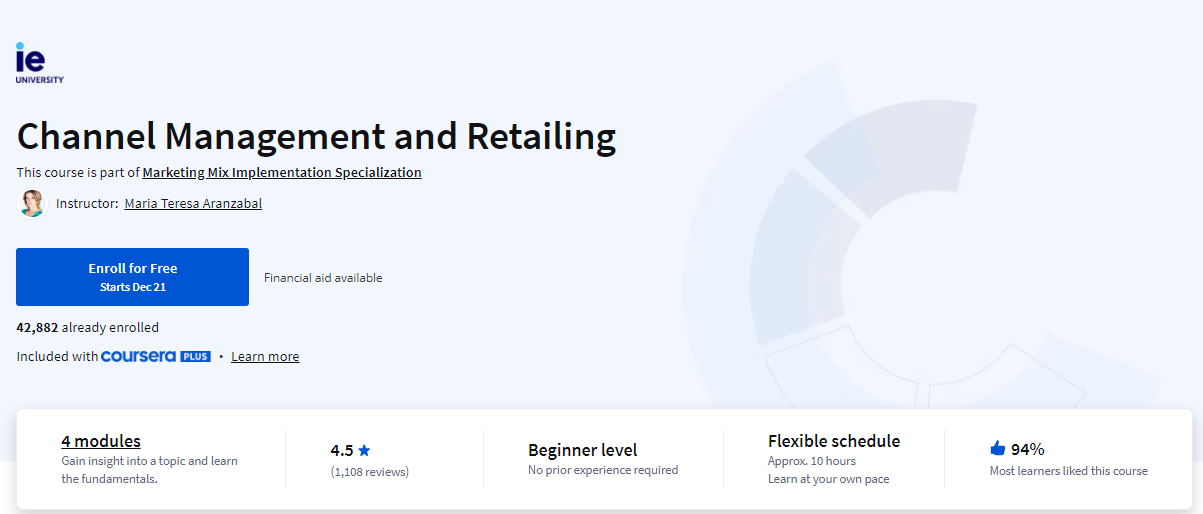
Task: Click the Approx. 10 hours text
Action: coord(812,461)
